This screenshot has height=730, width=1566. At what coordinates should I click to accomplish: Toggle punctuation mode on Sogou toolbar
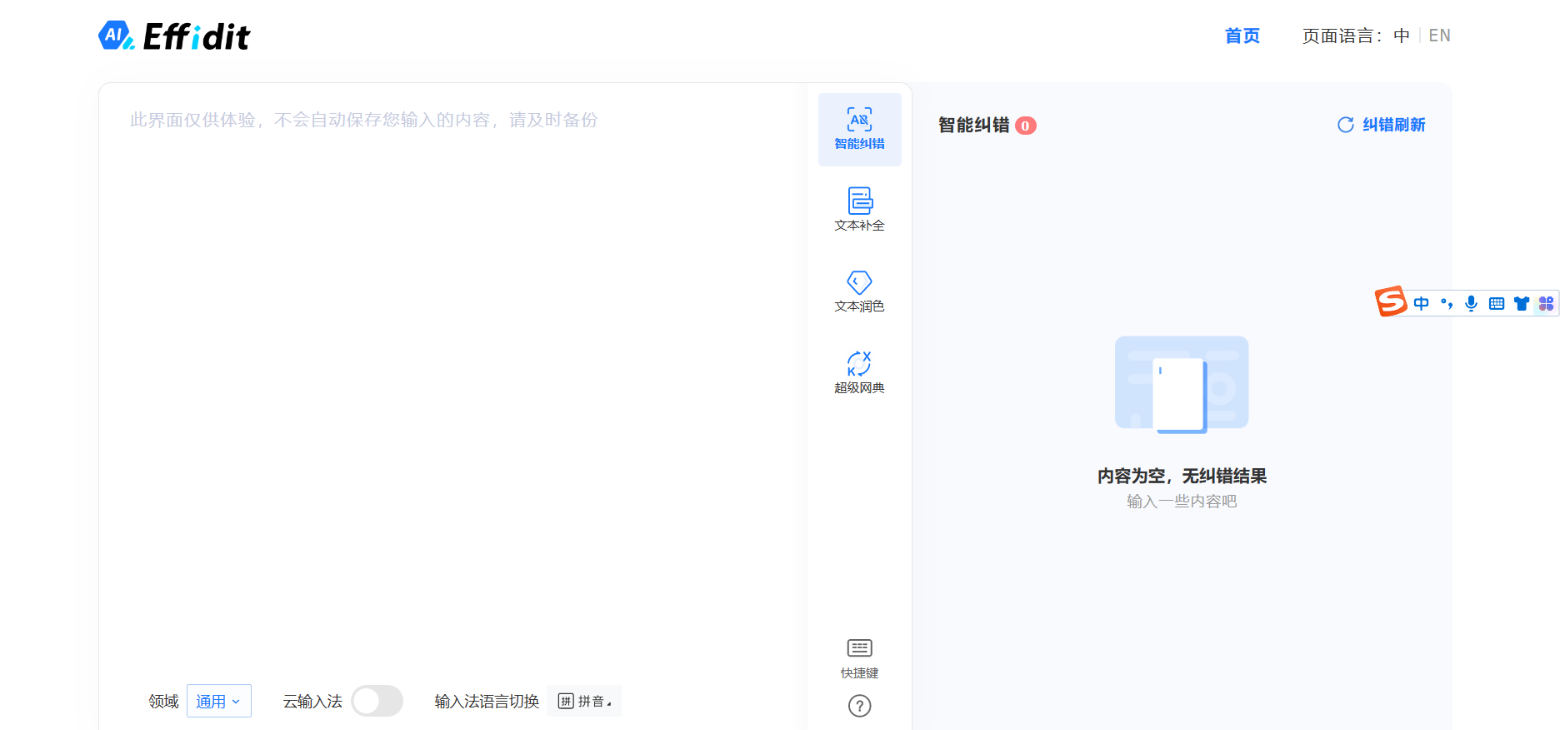click(x=1447, y=302)
